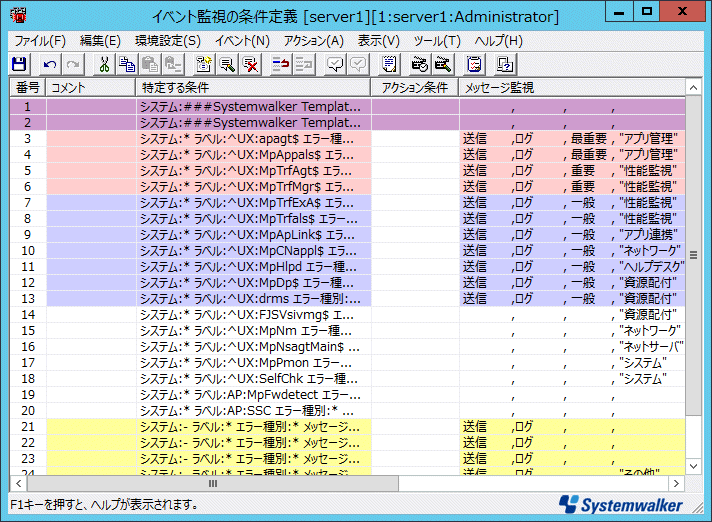712x522 pixels.
Task: Open the イベント(N) menu
Action: point(242,41)
